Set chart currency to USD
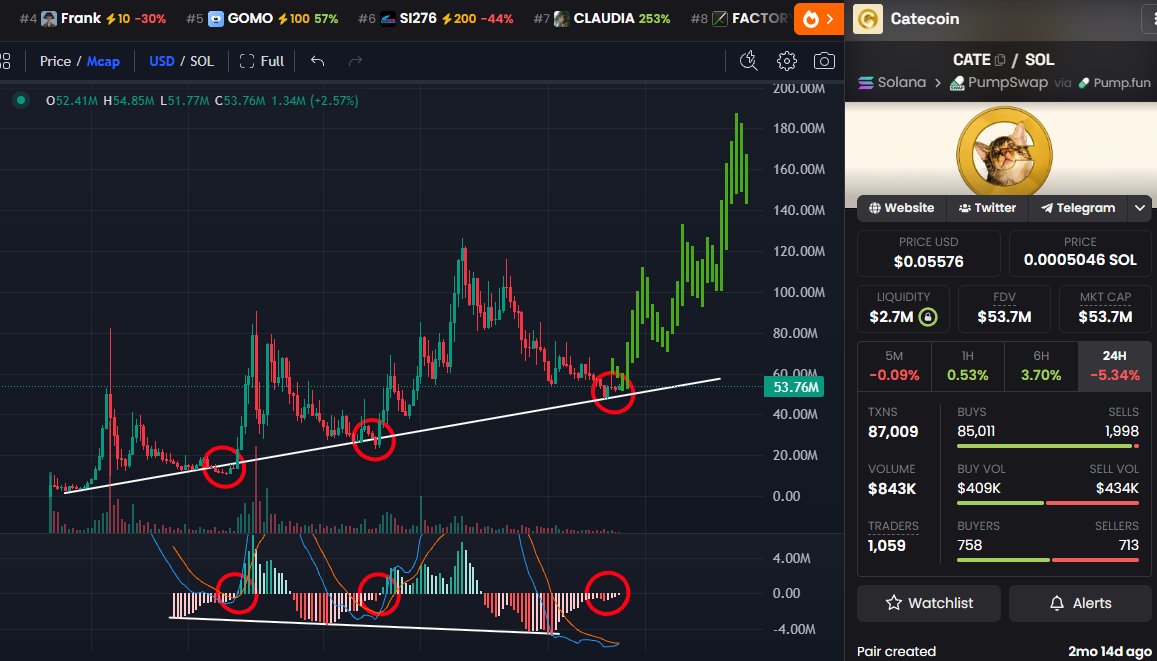This screenshot has height=661, width=1157. click(x=162, y=61)
